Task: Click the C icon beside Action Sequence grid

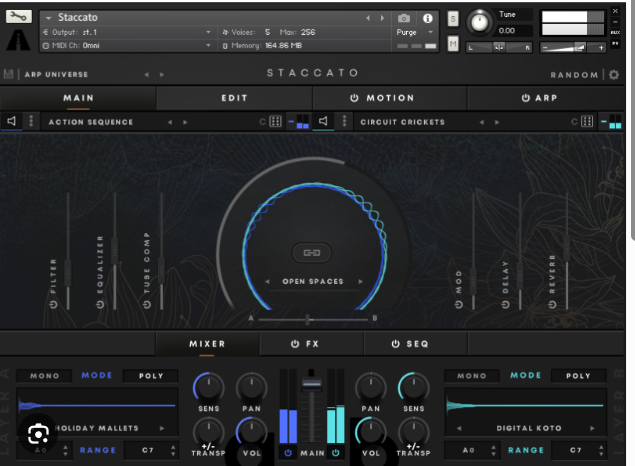Action: point(263,122)
